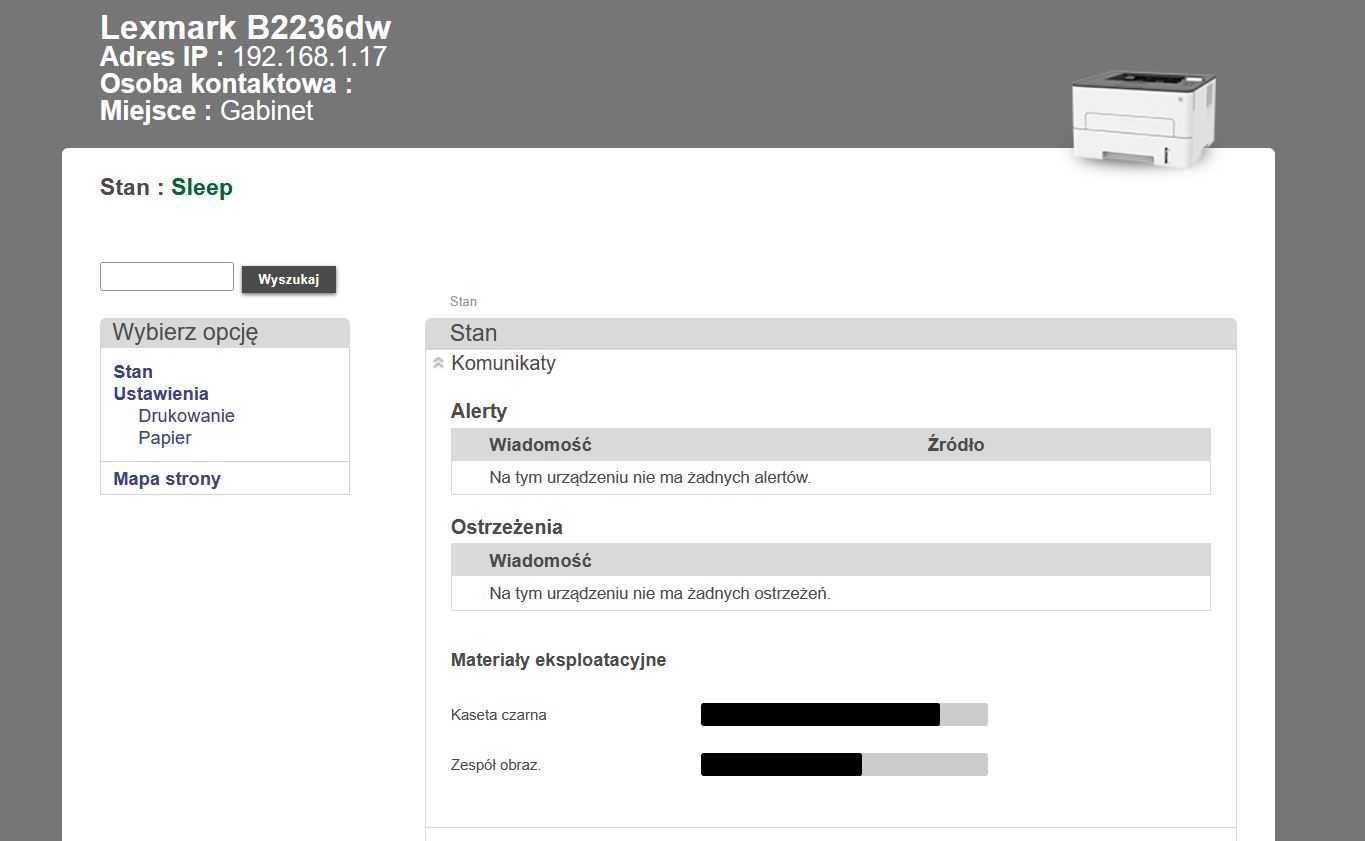Click the Zespół obraz. level bar
The height and width of the screenshot is (841, 1365).
tap(844, 764)
